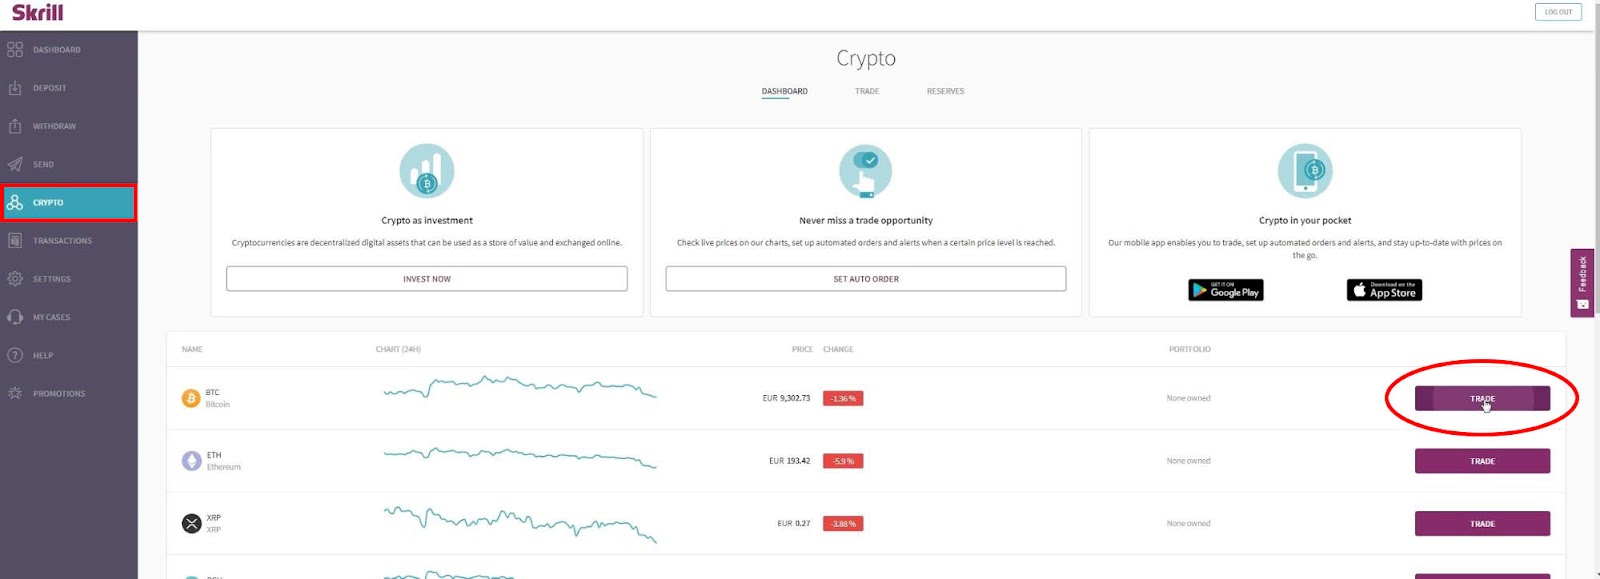Click the Bitcoin coin icon
The width and height of the screenshot is (1600, 579).
(x=191, y=398)
